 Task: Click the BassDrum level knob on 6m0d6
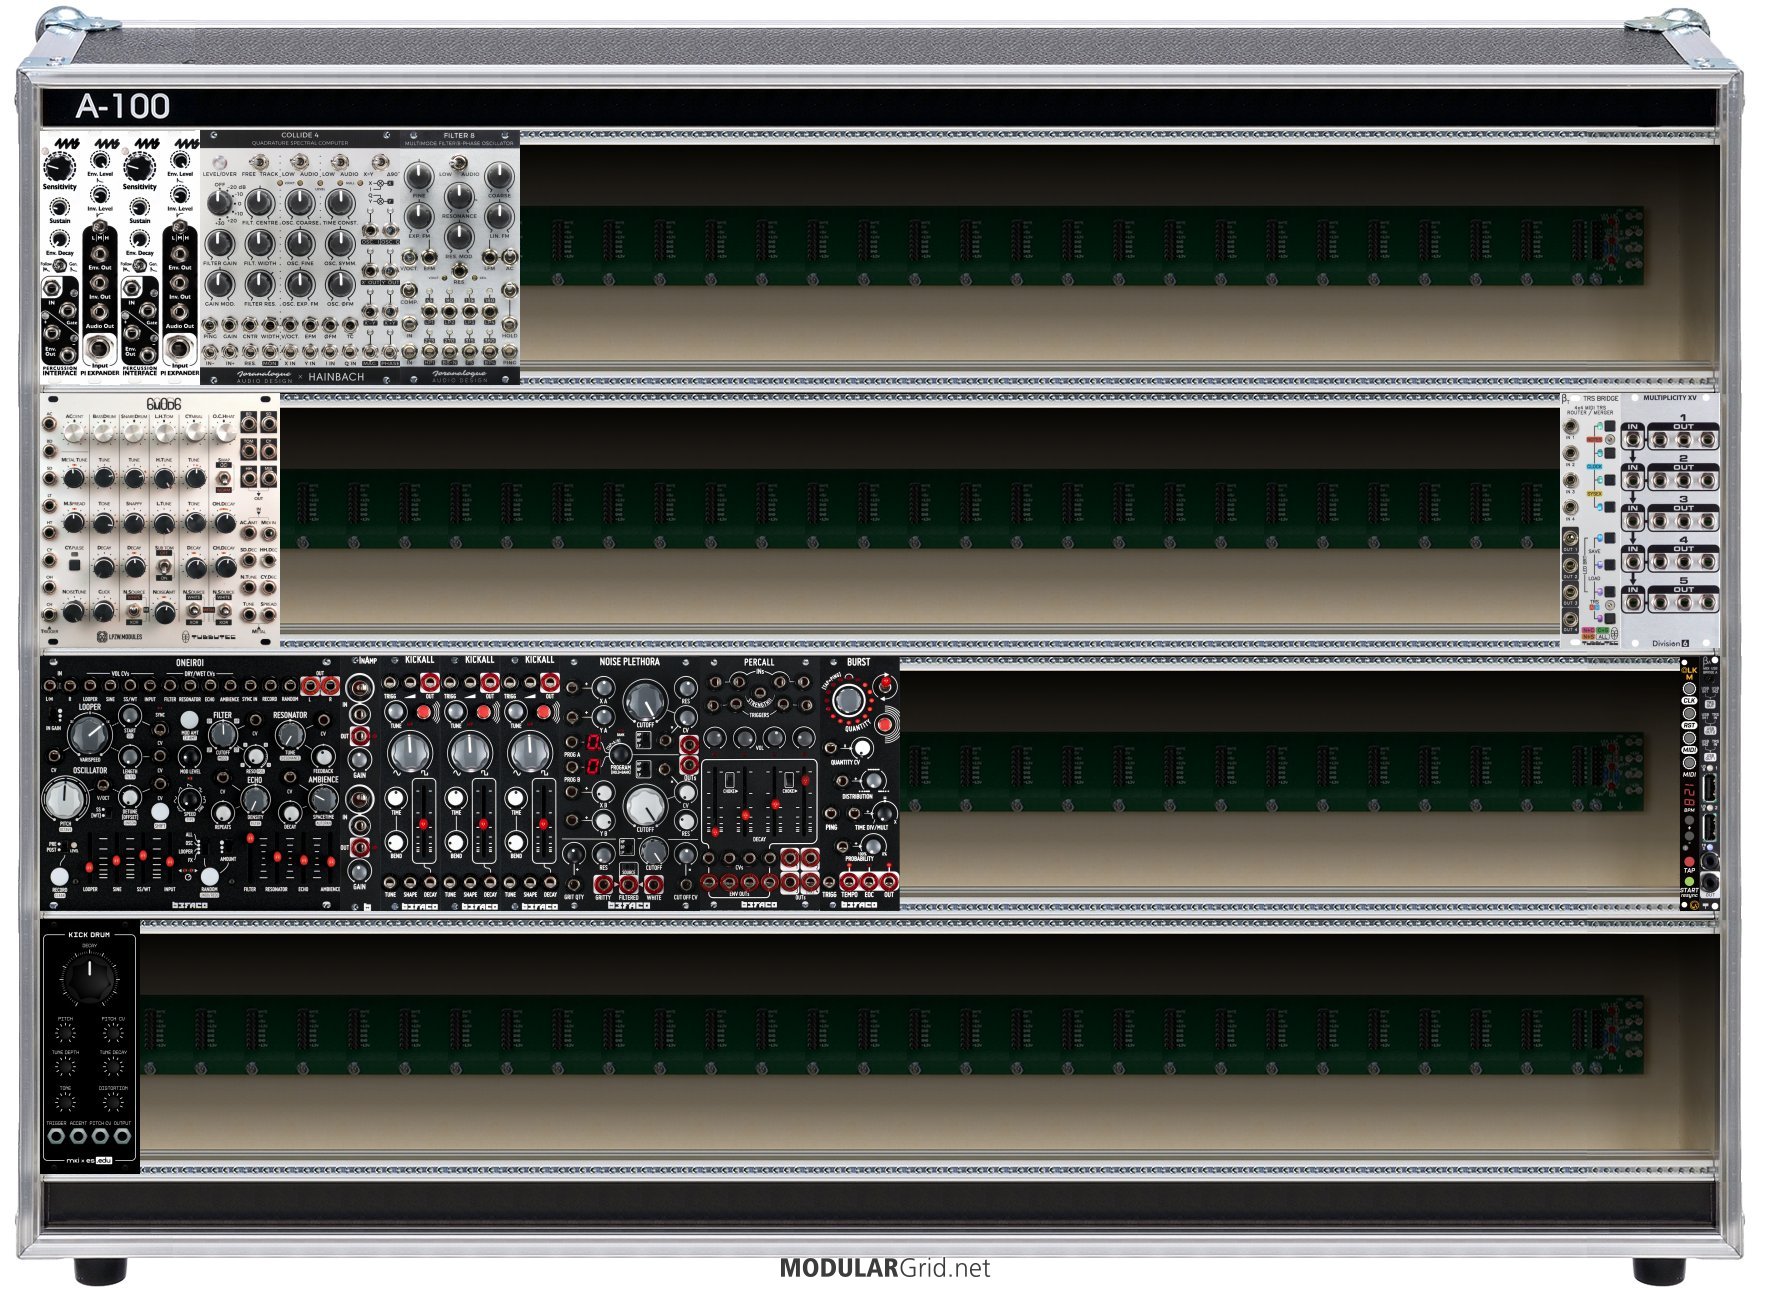pos(104,433)
